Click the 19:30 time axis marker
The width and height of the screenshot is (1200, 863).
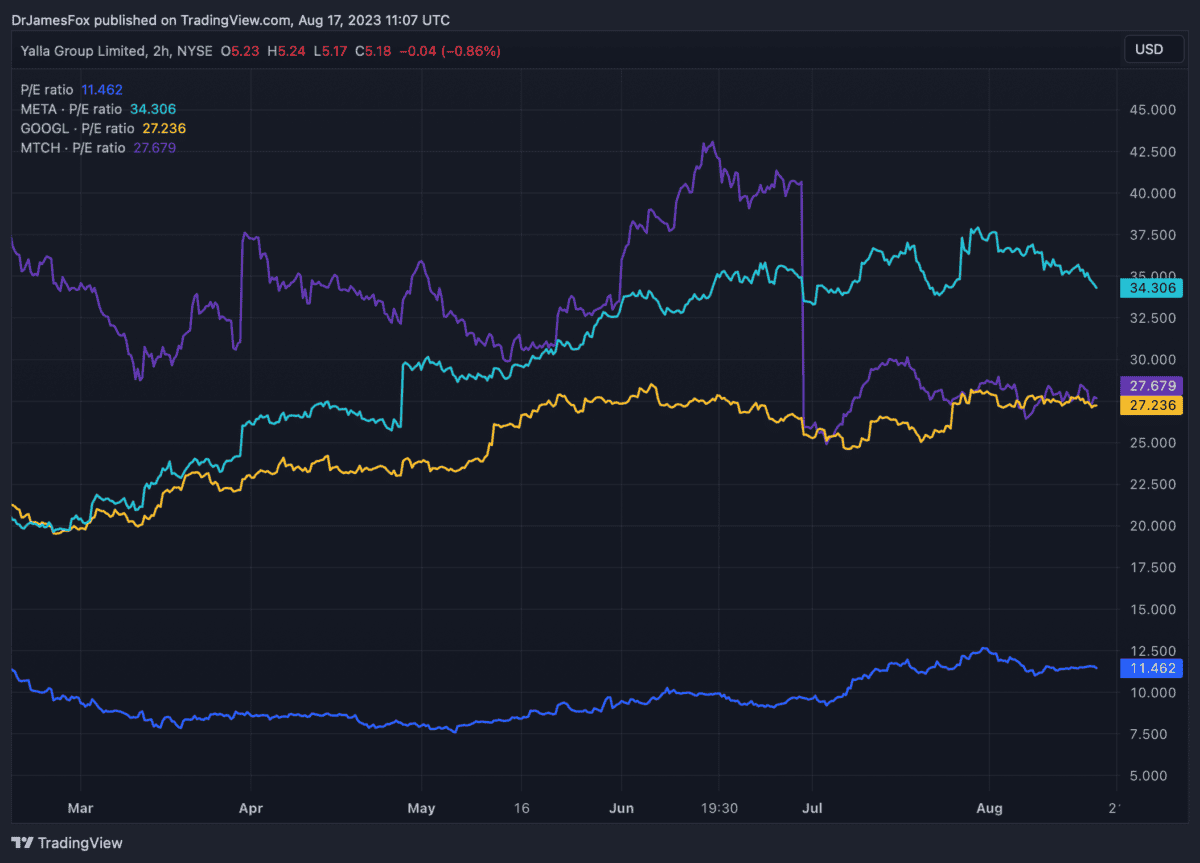719,807
